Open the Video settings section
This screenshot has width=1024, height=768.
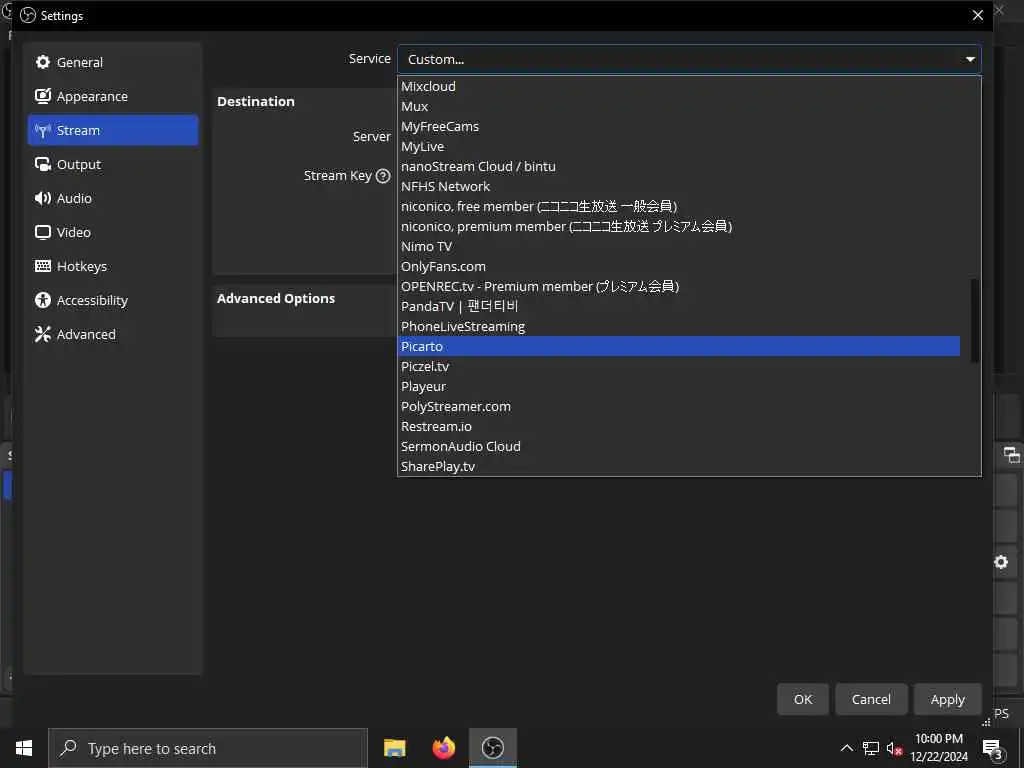pos(112,232)
